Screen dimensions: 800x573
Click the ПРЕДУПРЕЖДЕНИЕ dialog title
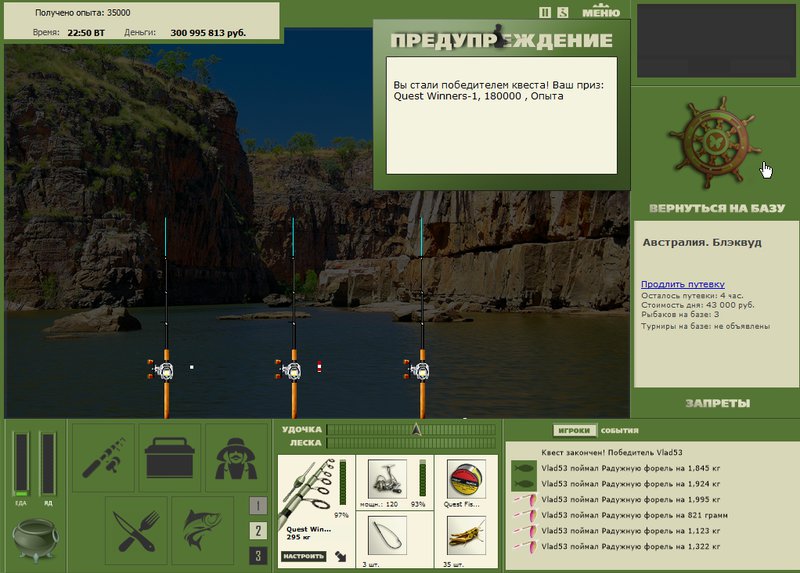click(x=502, y=40)
